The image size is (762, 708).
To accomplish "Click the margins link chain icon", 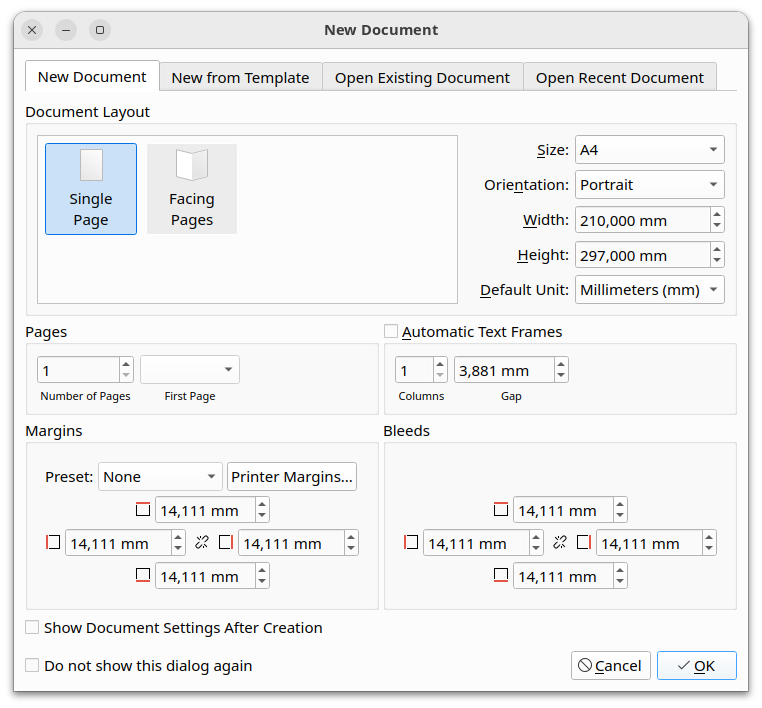I will click(203, 543).
